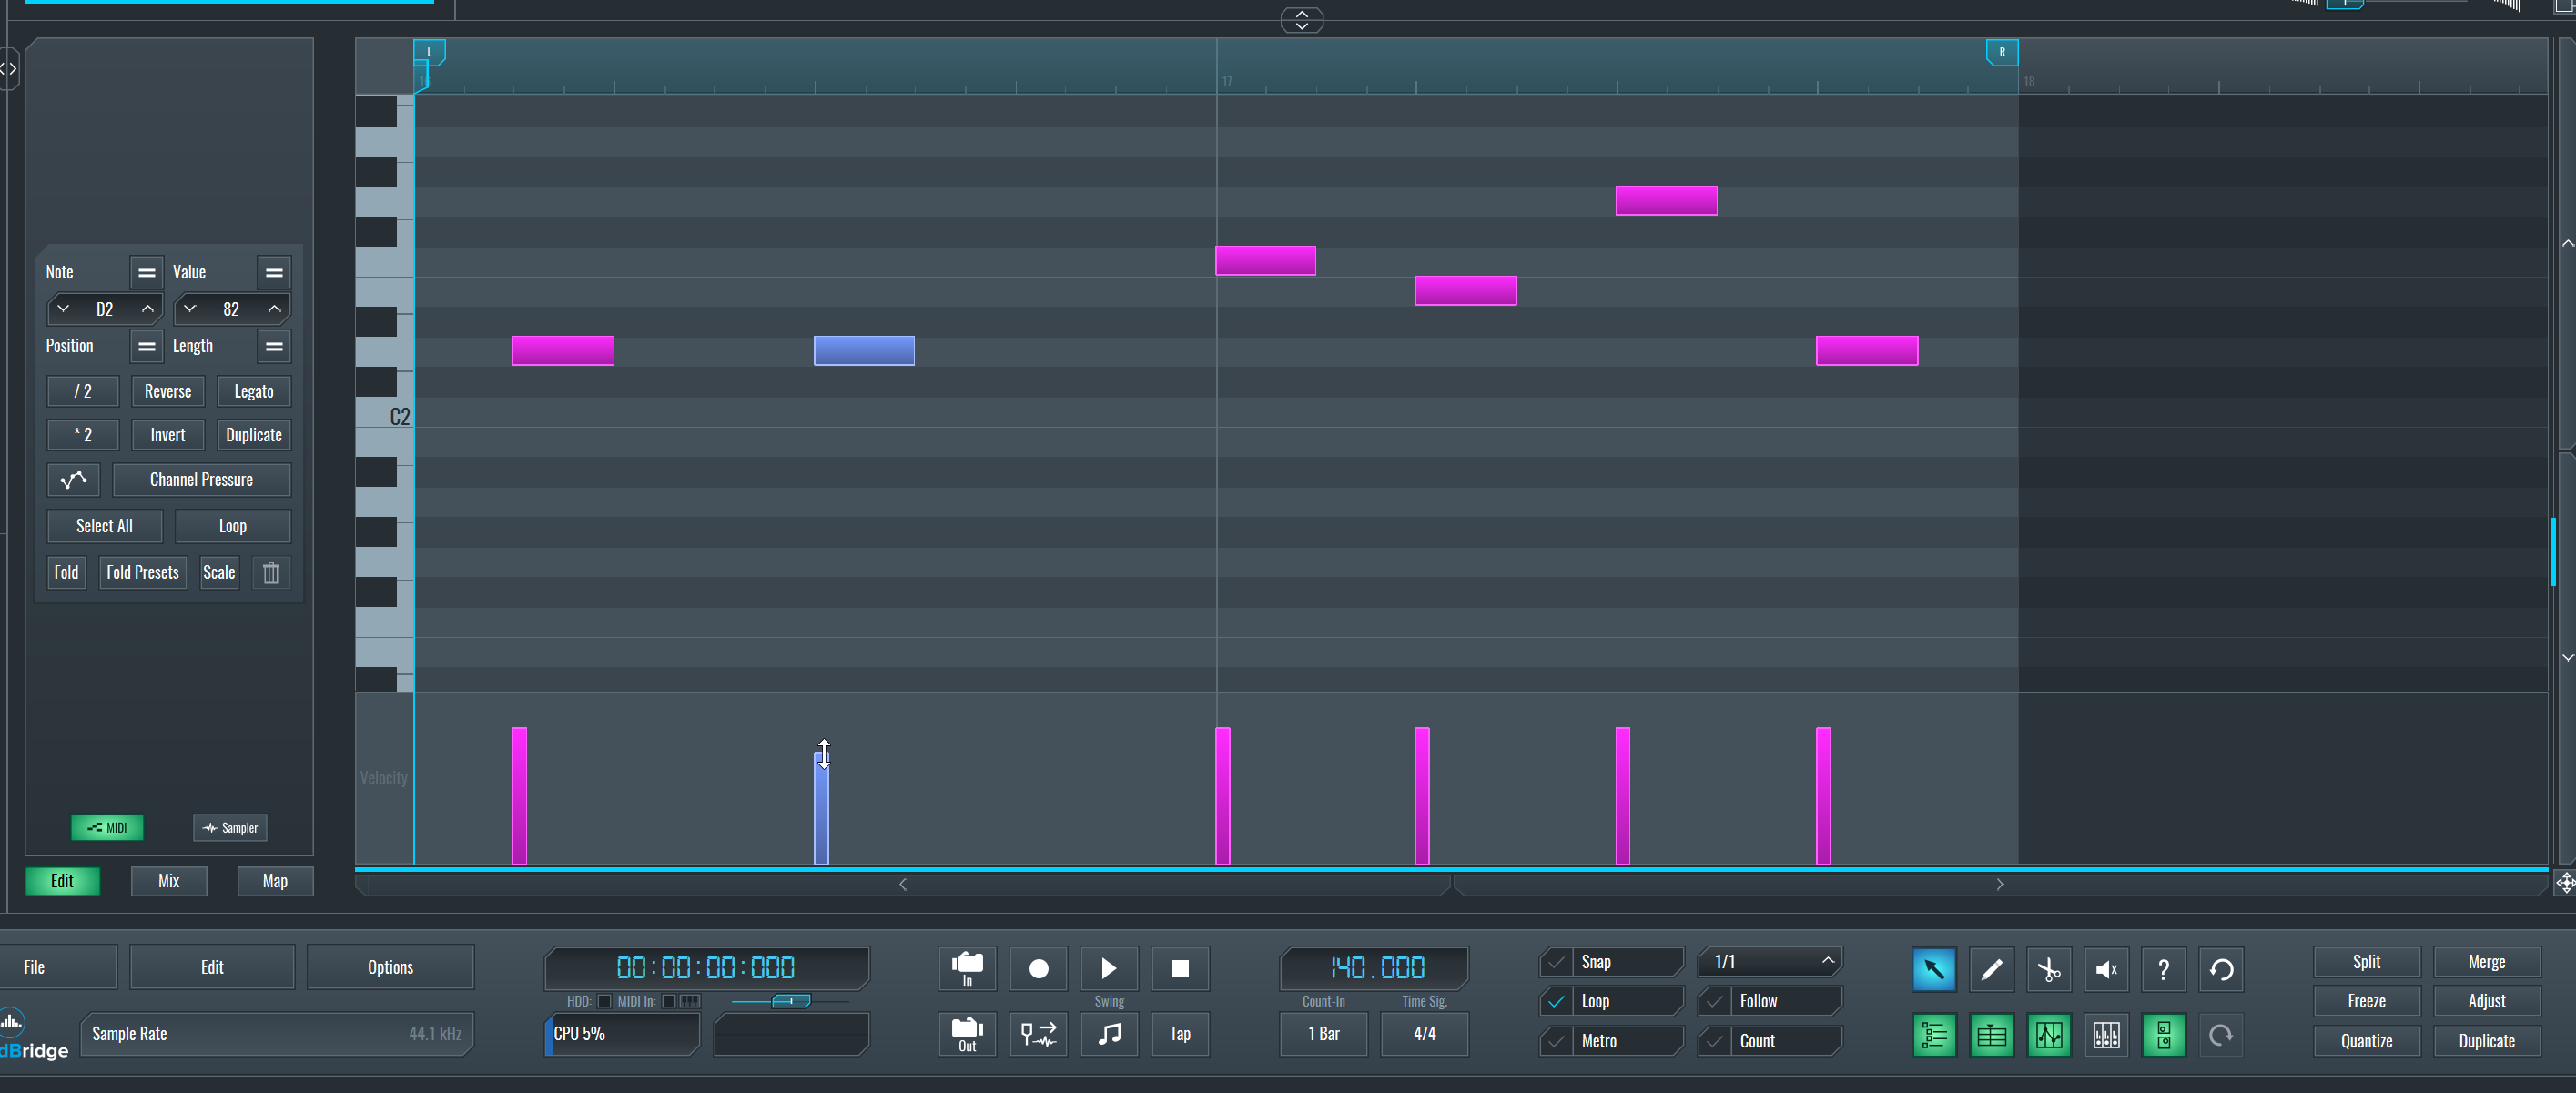
Task: Open the 1/1 snap value dropdown
Action: point(1769,961)
